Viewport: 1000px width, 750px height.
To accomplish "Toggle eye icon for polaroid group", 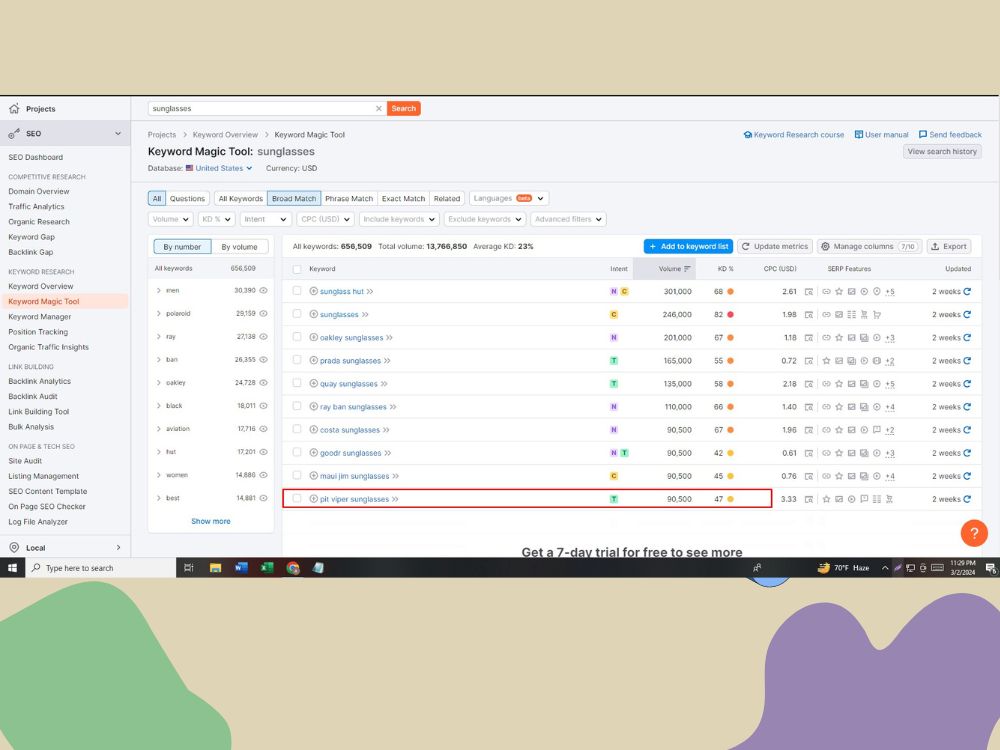I will 263,313.
